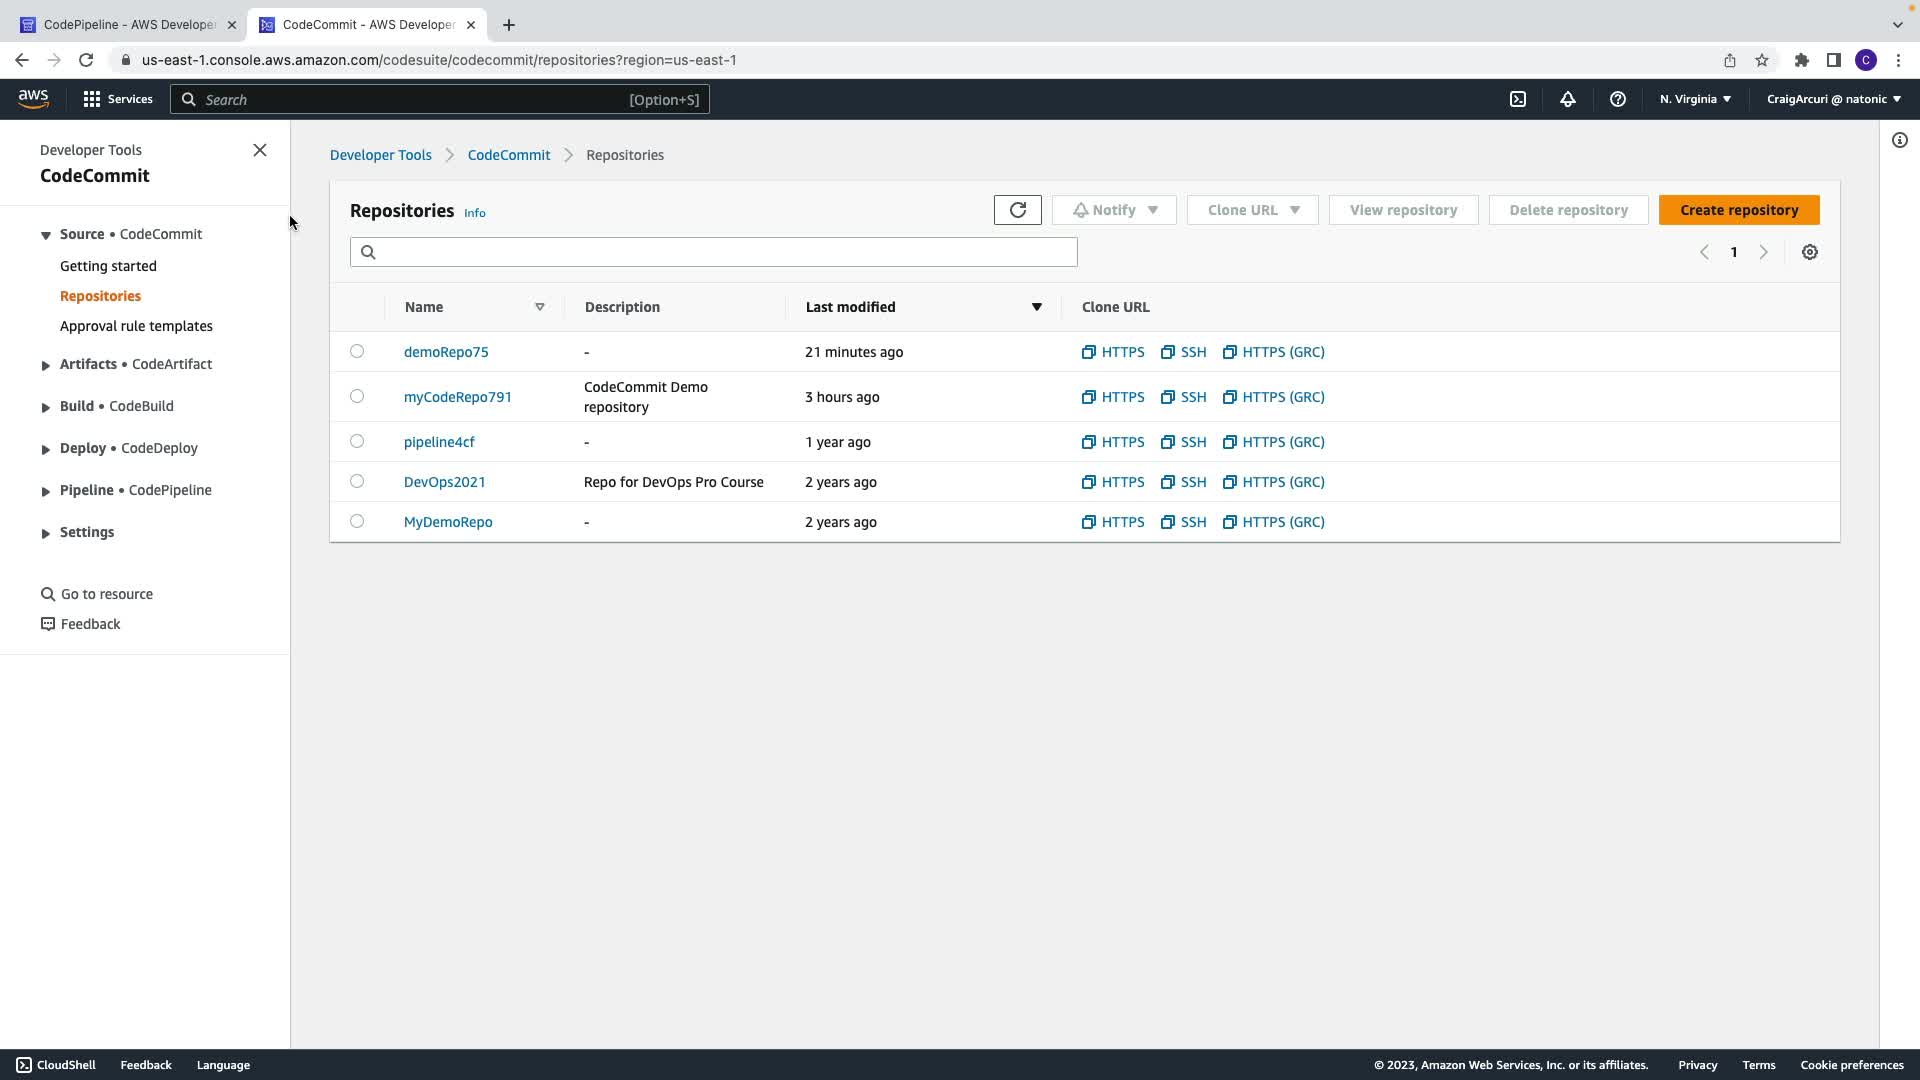The height and width of the screenshot is (1080, 1920).
Task: Open the notifications bell icon
Action: (x=1567, y=99)
